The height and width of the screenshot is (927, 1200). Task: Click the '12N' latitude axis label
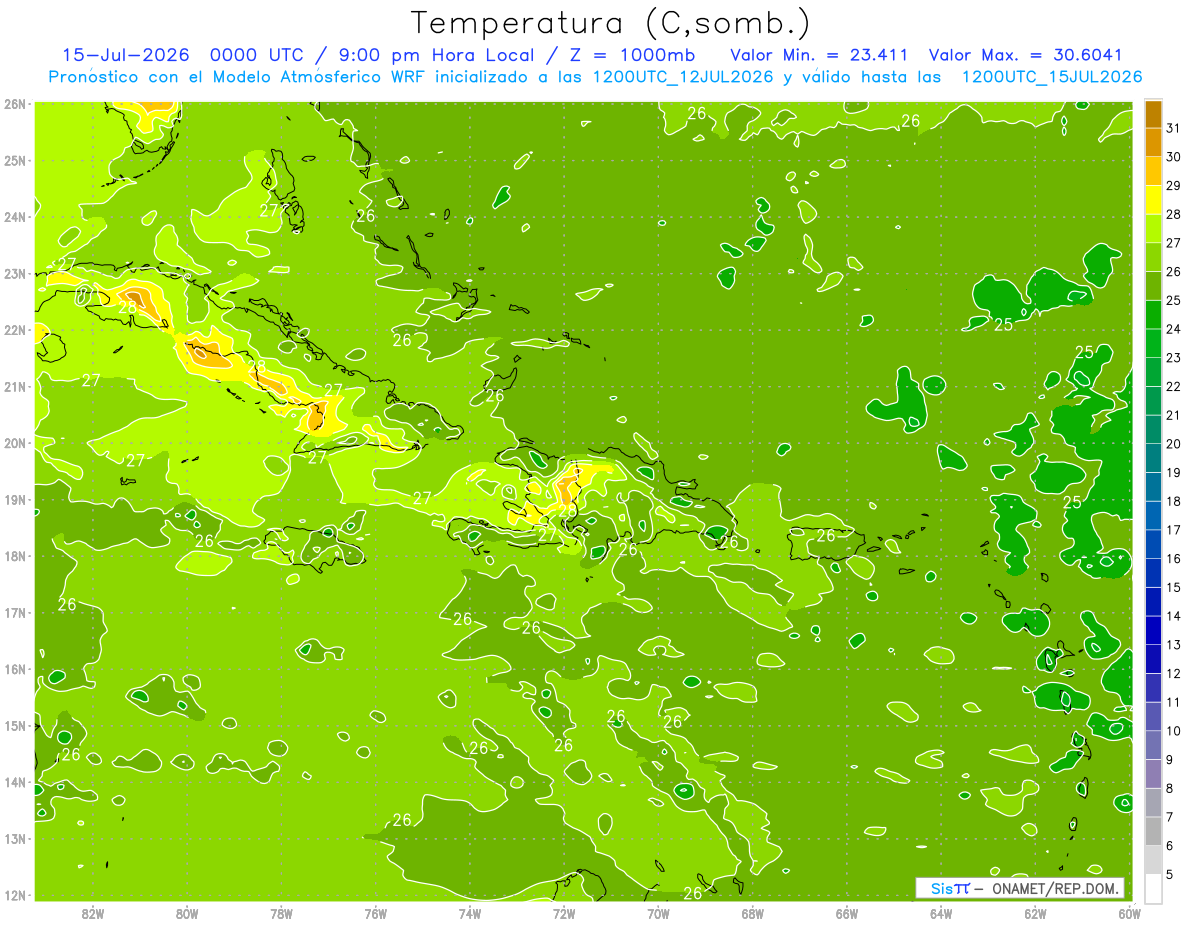pos(15,895)
